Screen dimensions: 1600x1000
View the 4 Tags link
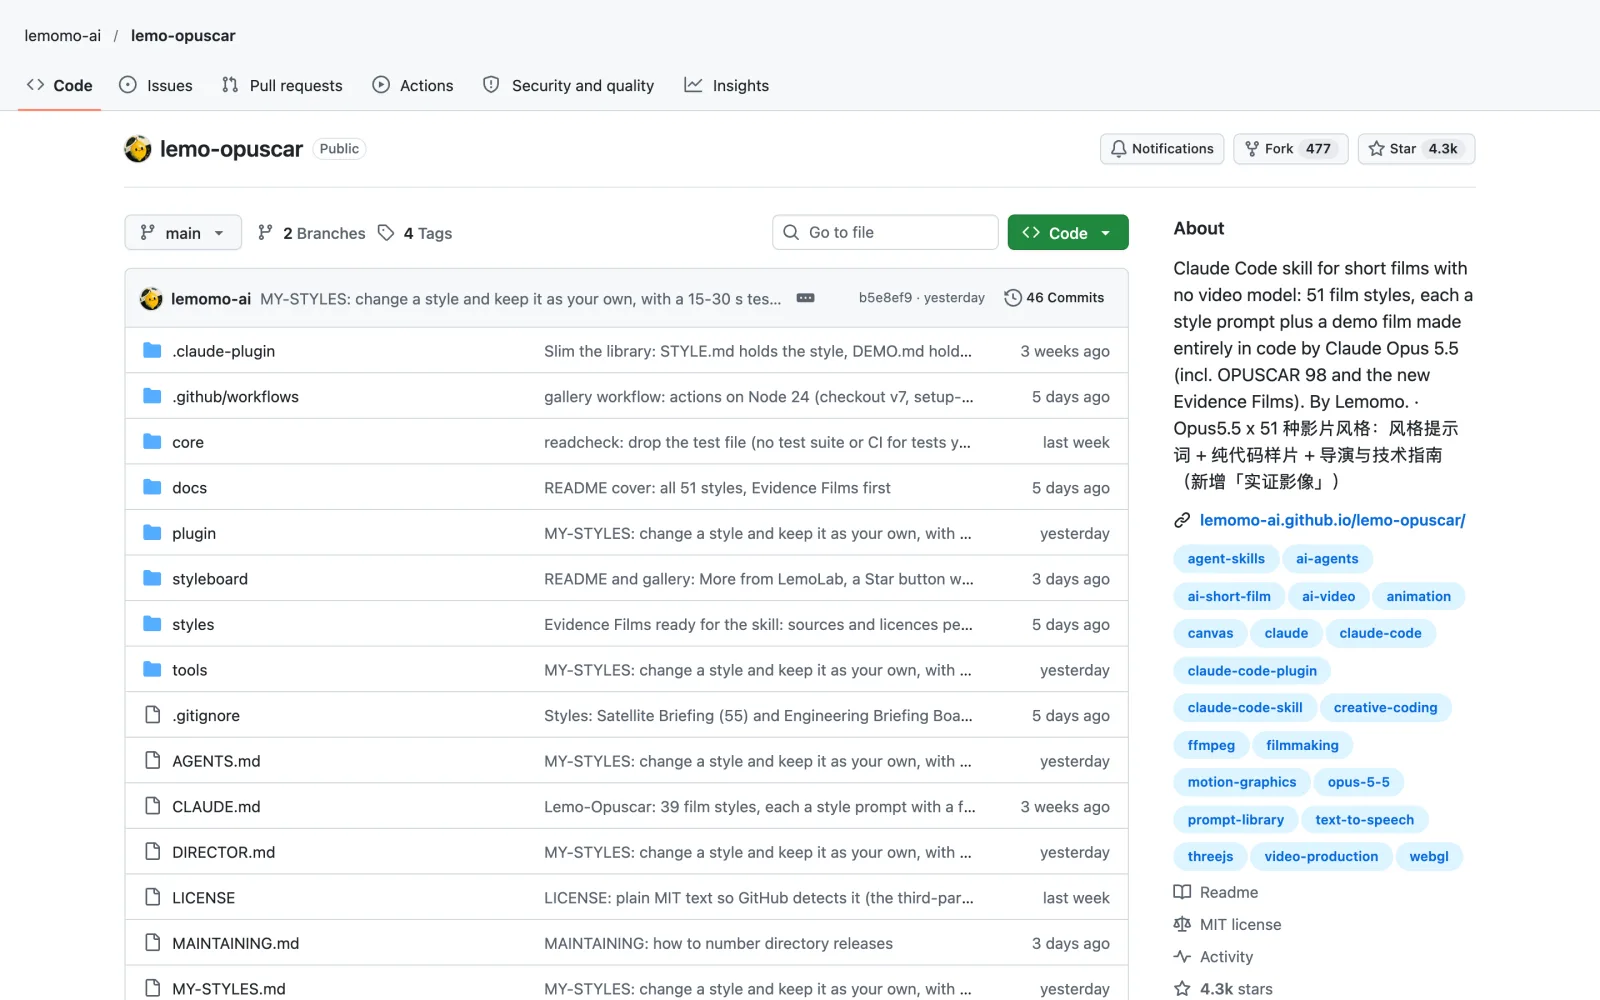[x=415, y=233]
